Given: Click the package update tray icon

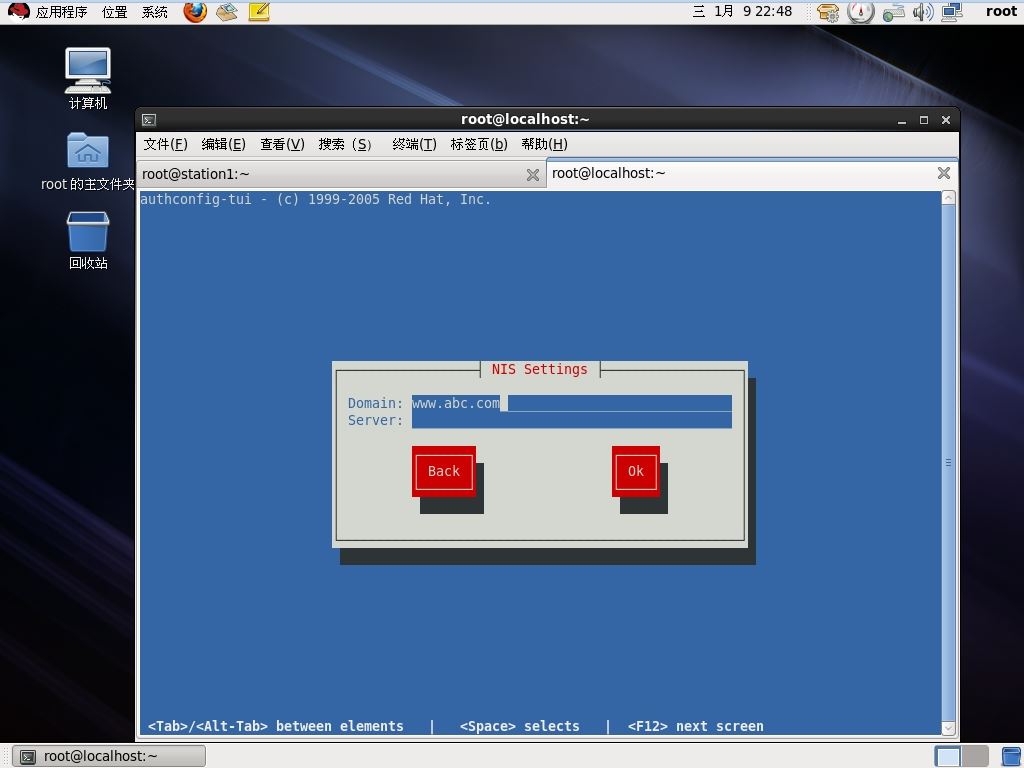Looking at the screenshot, I should point(827,12).
